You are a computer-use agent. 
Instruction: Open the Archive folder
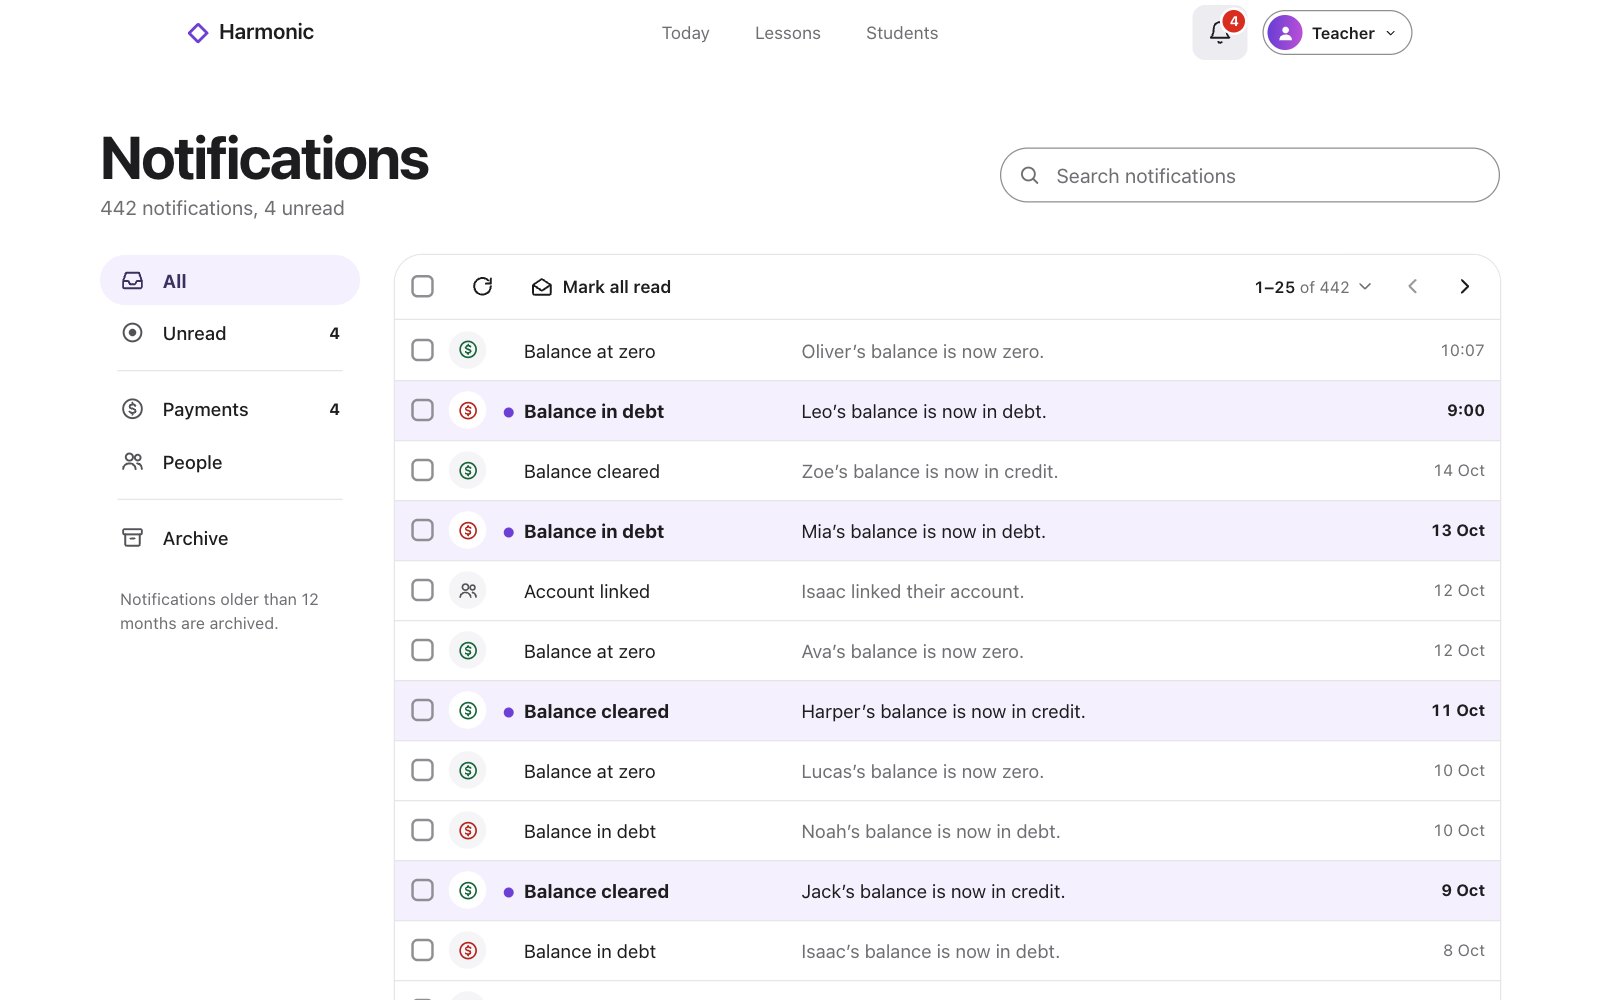230,538
